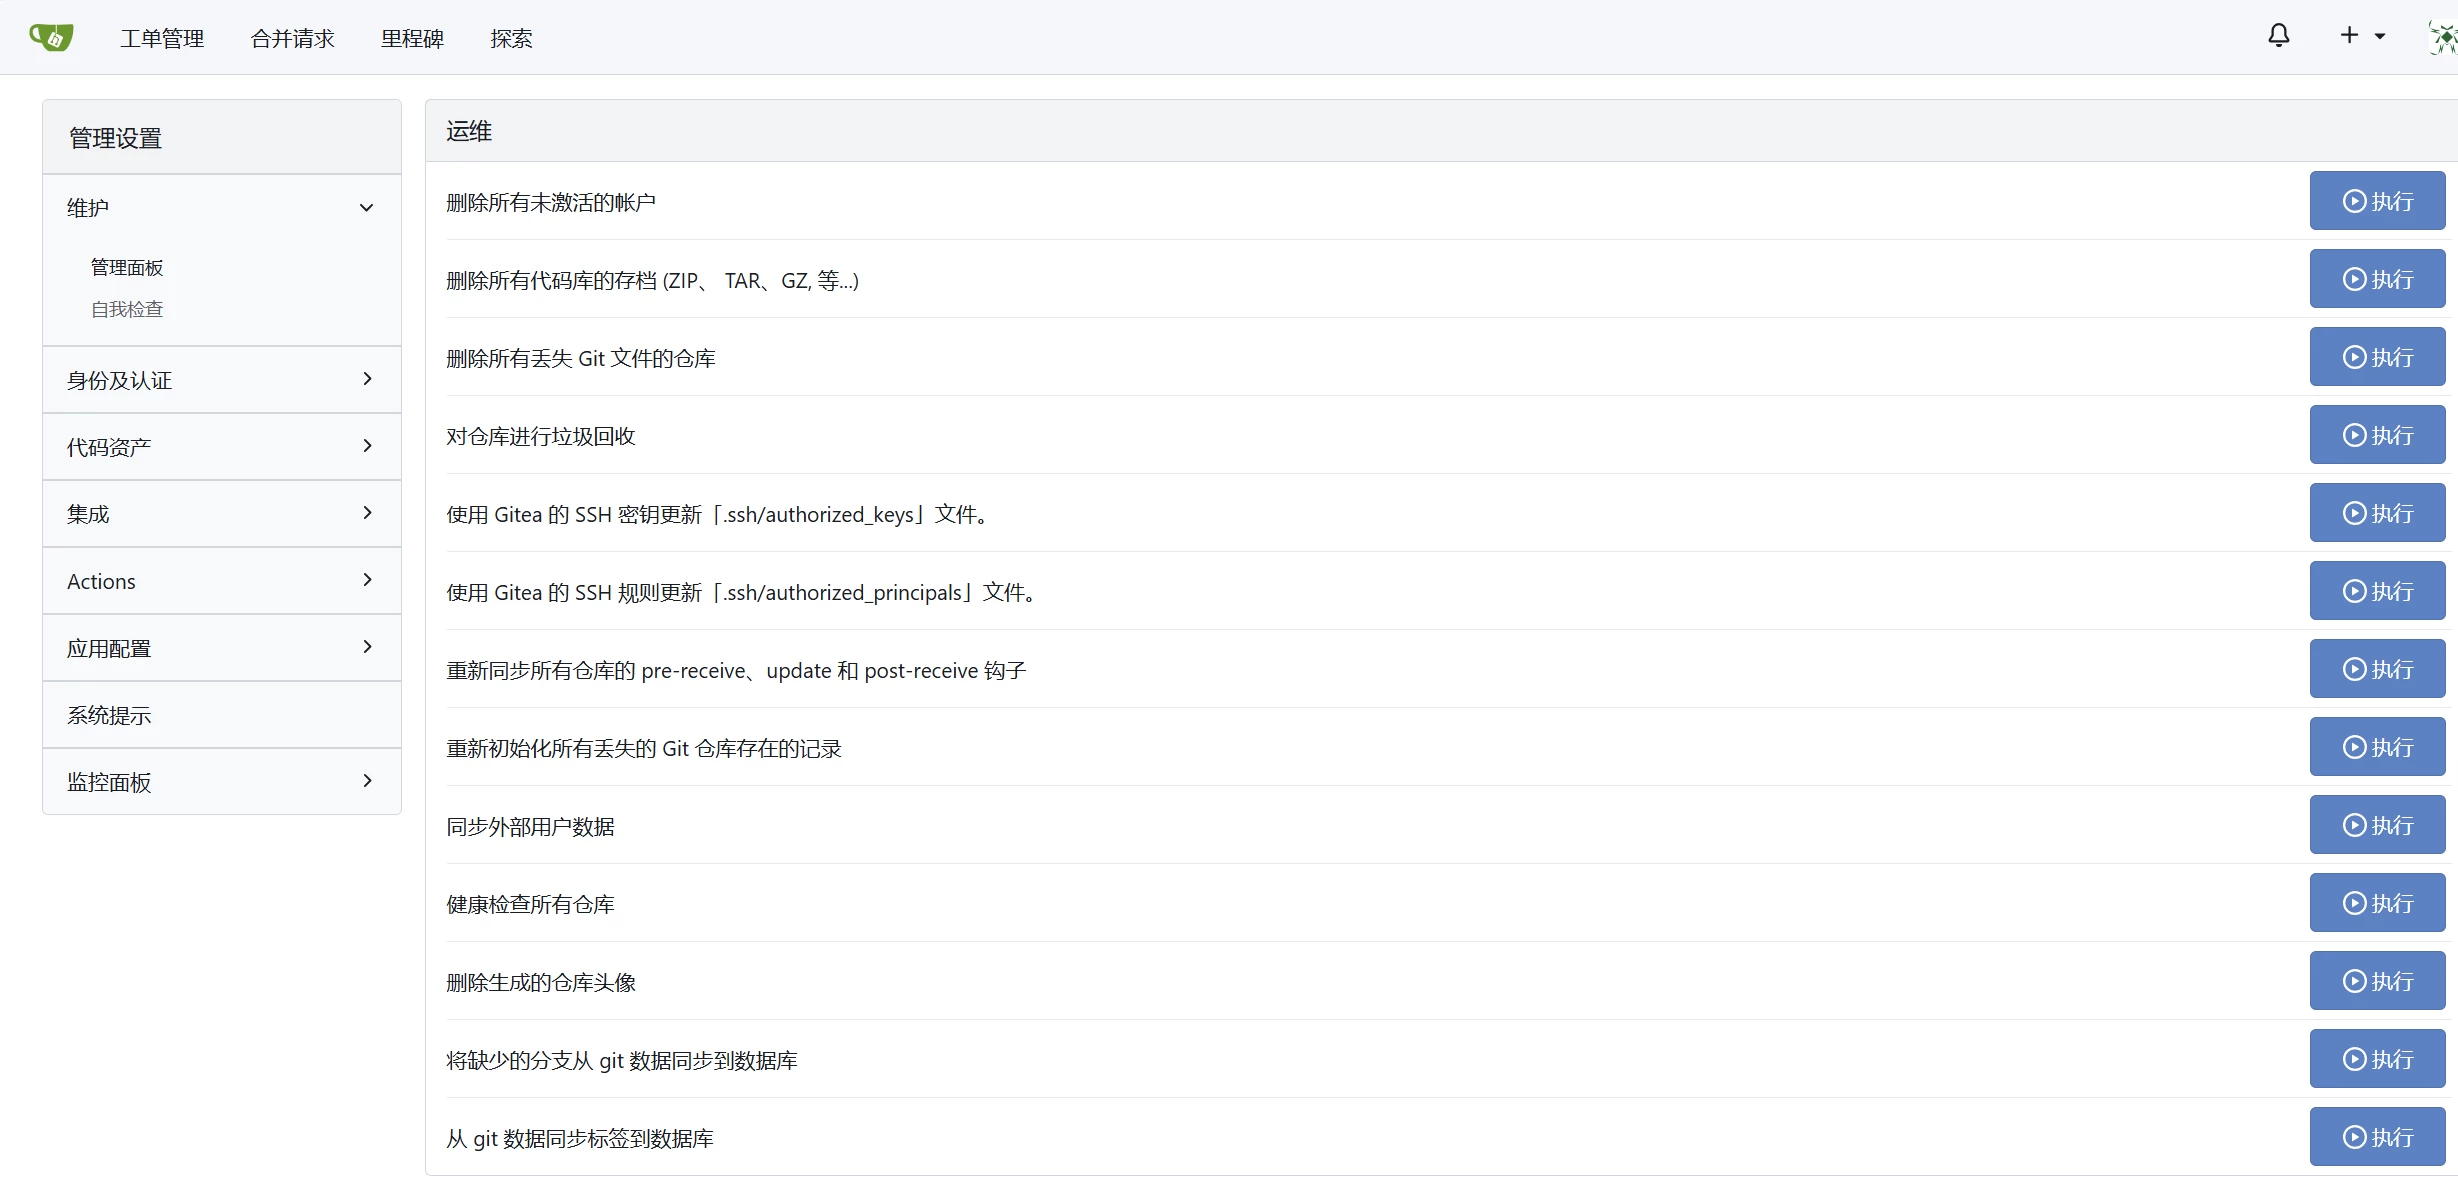This screenshot has height=1179, width=2458.
Task: Open the 自我检查 sidebar page
Action: pyautogui.click(x=127, y=310)
